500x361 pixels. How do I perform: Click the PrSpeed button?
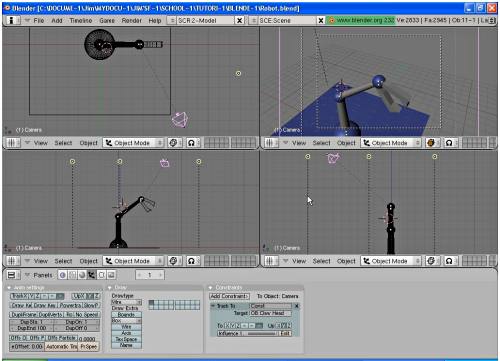(89, 347)
